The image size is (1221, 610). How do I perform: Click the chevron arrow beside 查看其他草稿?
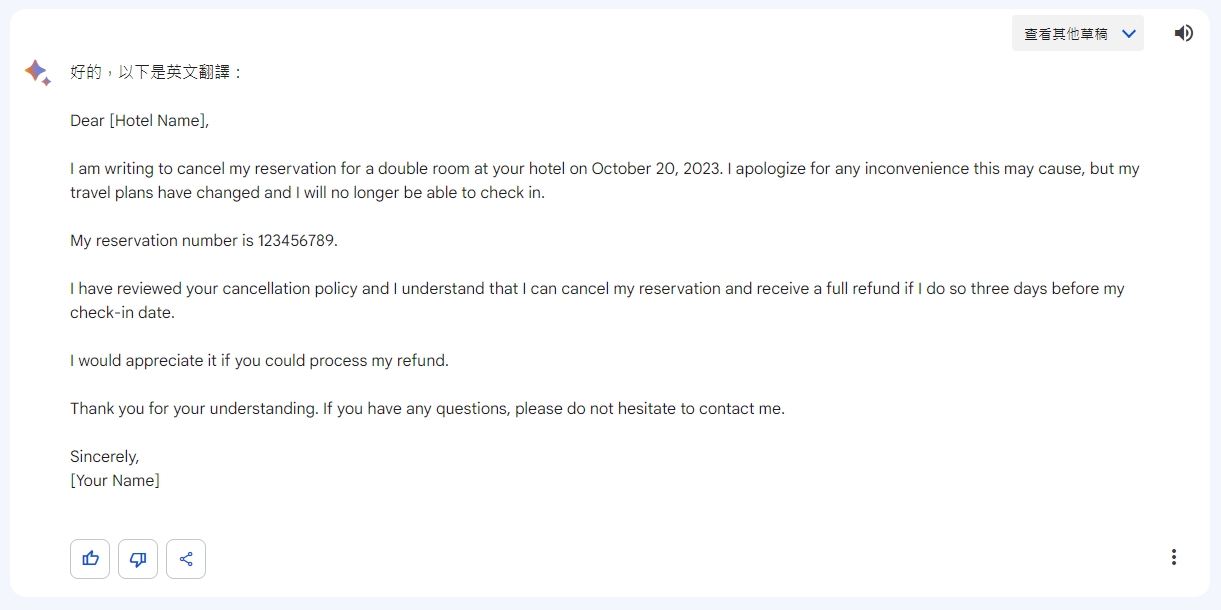tap(1129, 34)
